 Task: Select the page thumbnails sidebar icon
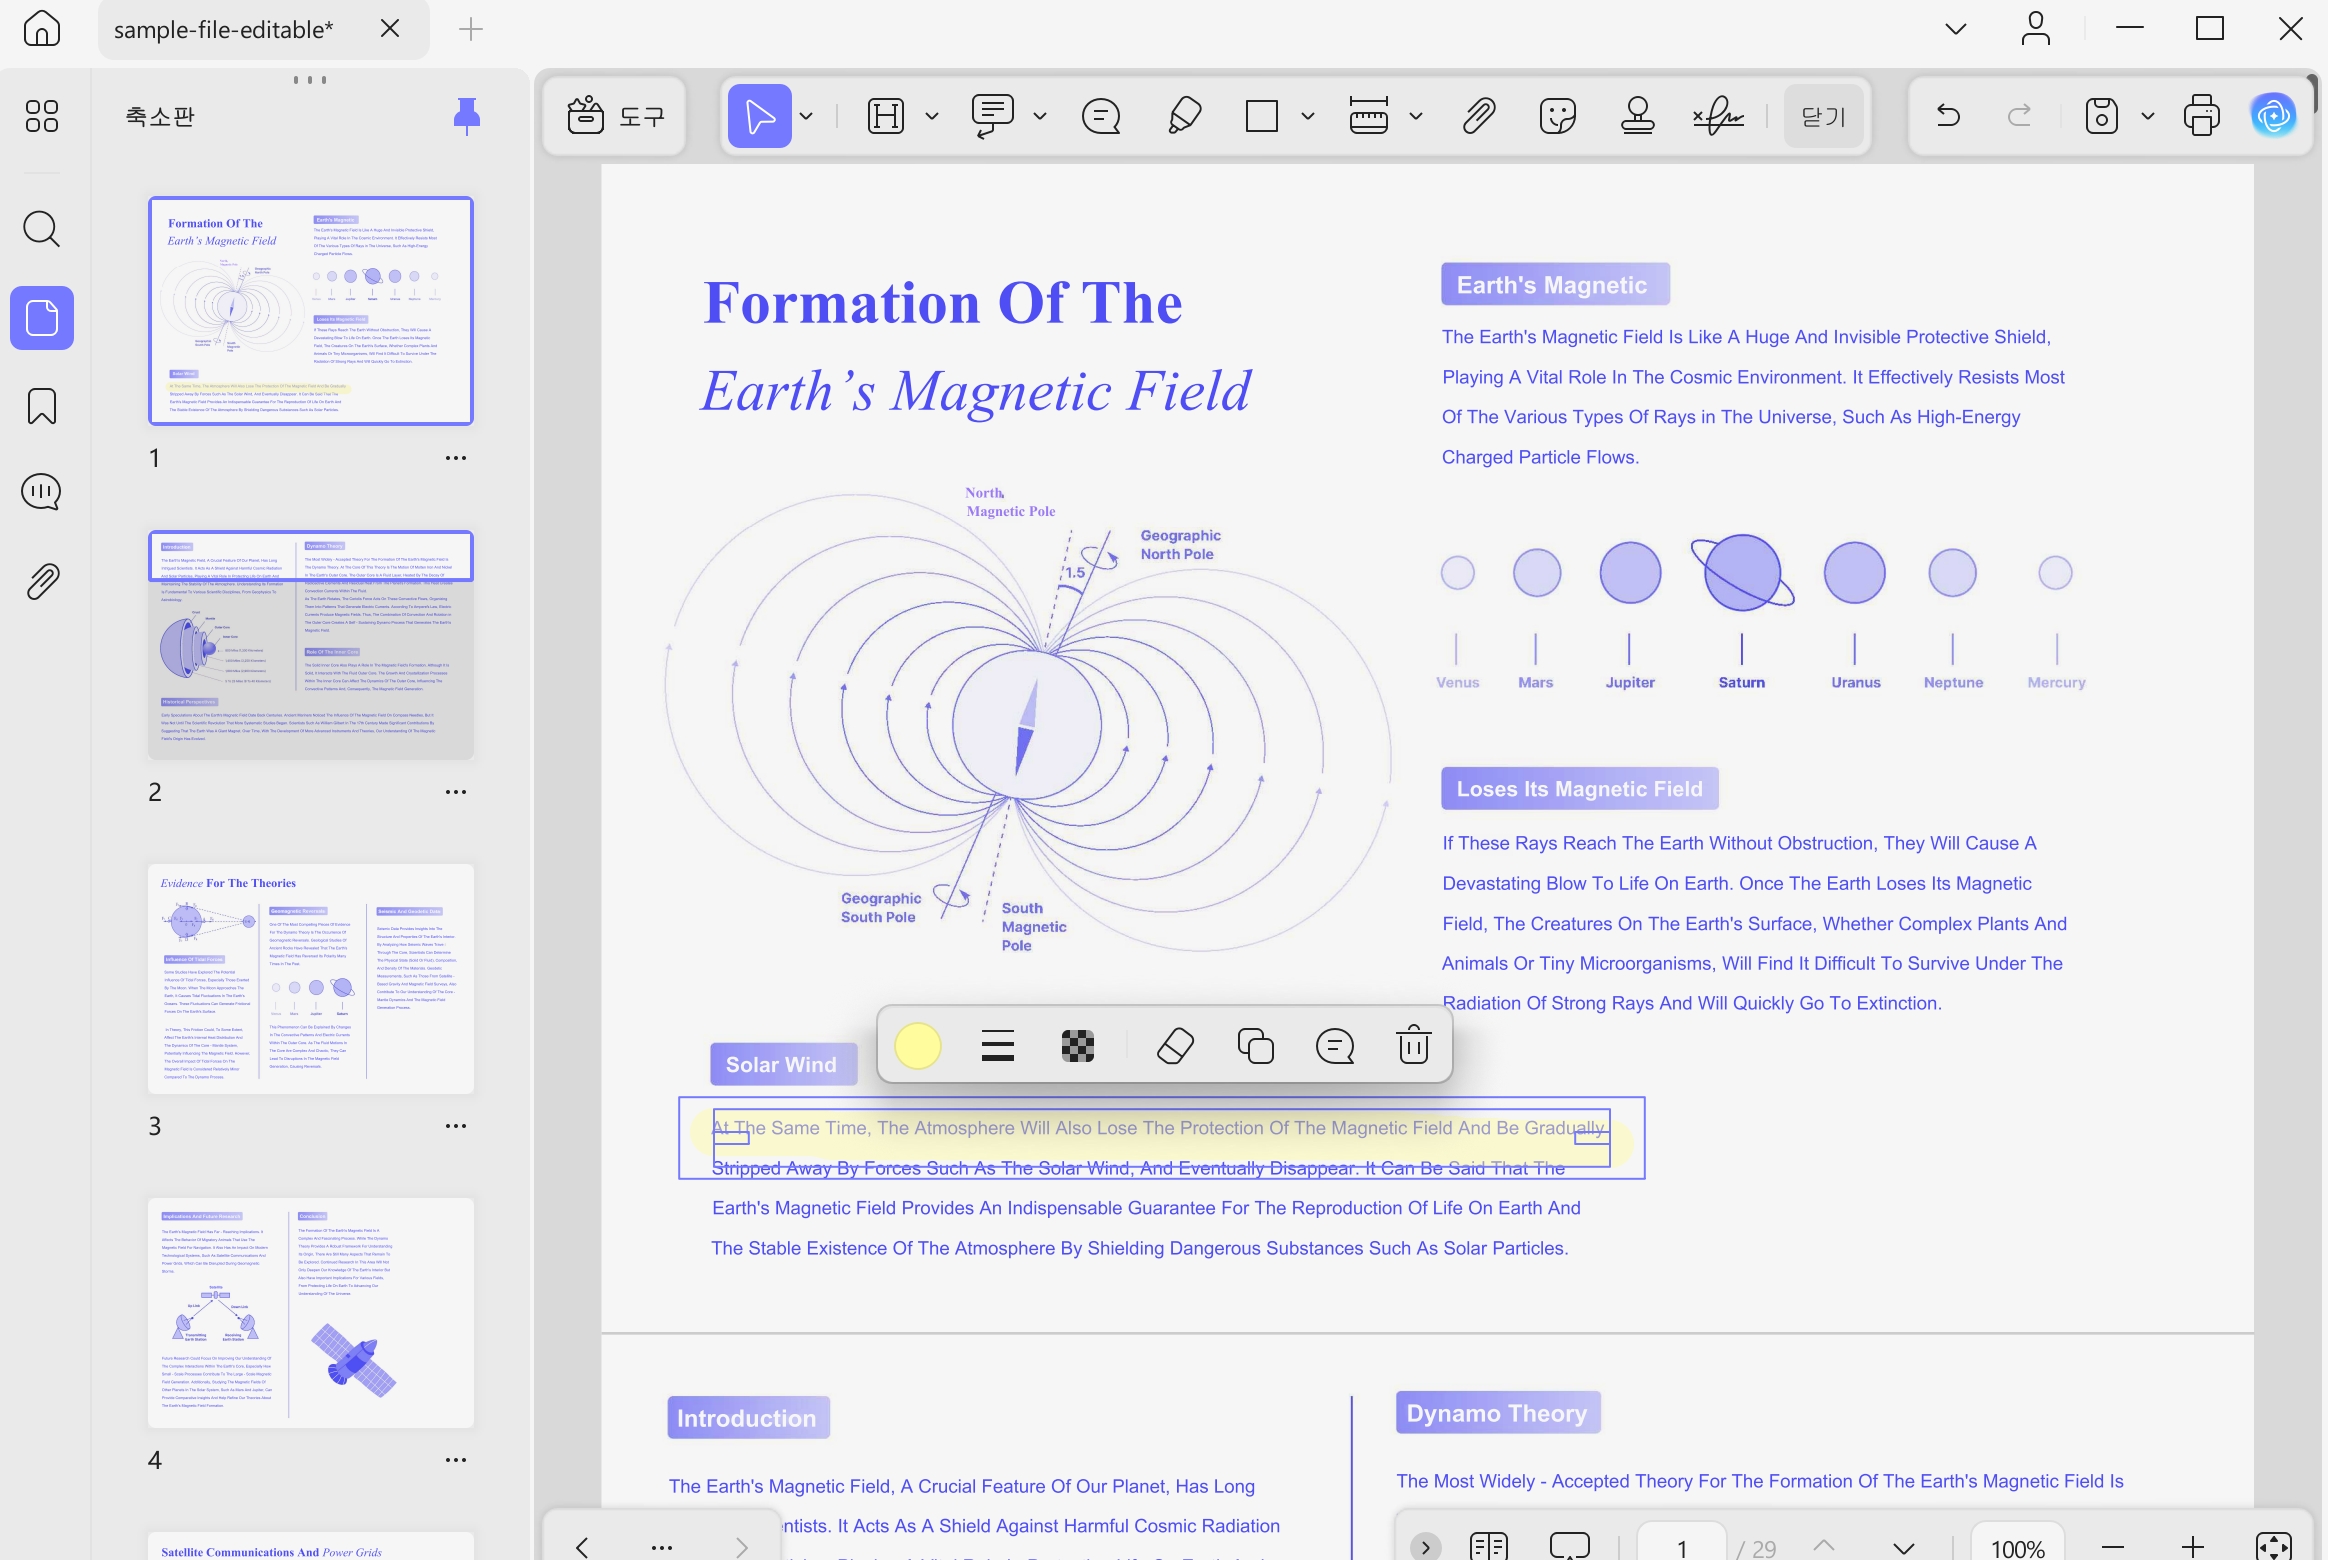pos(41,318)
